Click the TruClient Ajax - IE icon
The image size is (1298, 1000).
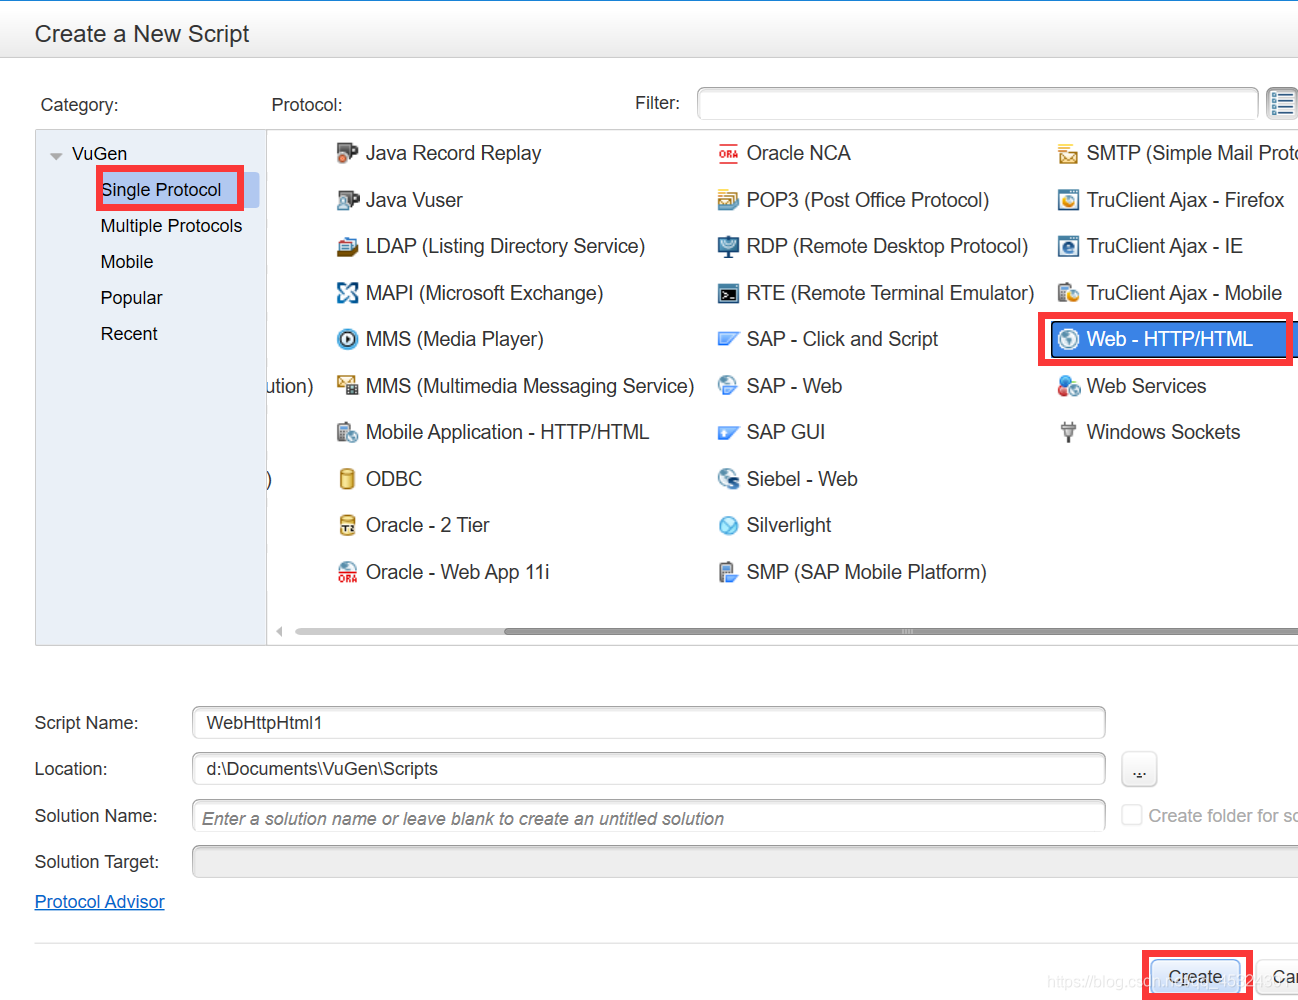pos(1068,246)
